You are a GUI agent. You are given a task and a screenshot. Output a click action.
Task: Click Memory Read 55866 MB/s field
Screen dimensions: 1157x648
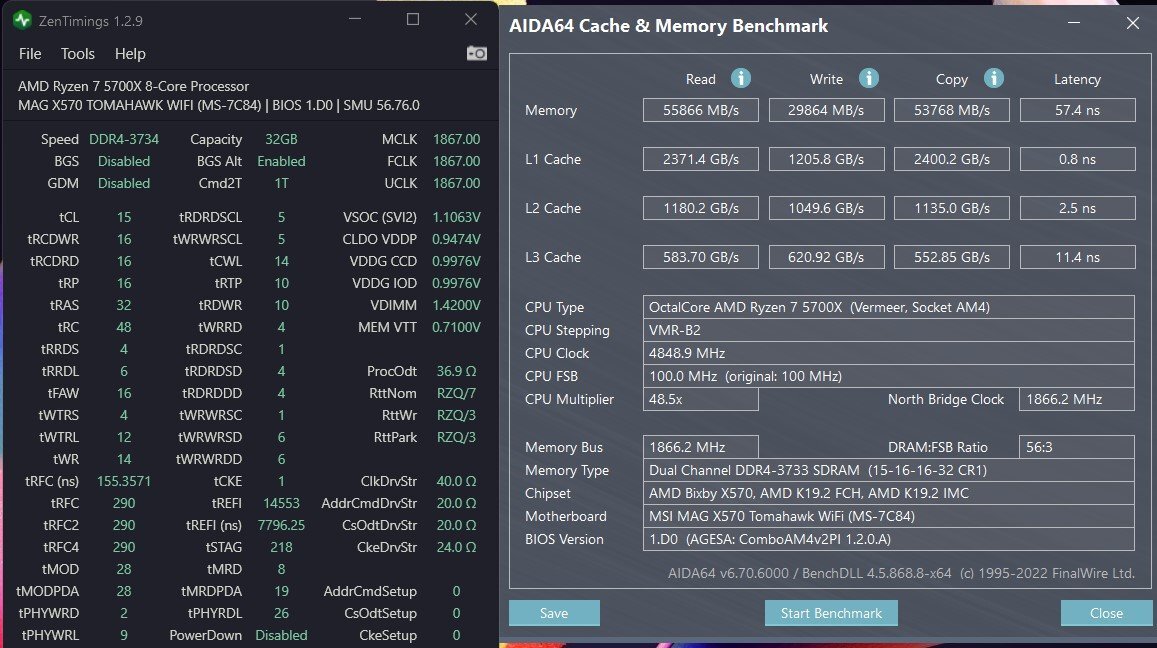click(700, 110)
